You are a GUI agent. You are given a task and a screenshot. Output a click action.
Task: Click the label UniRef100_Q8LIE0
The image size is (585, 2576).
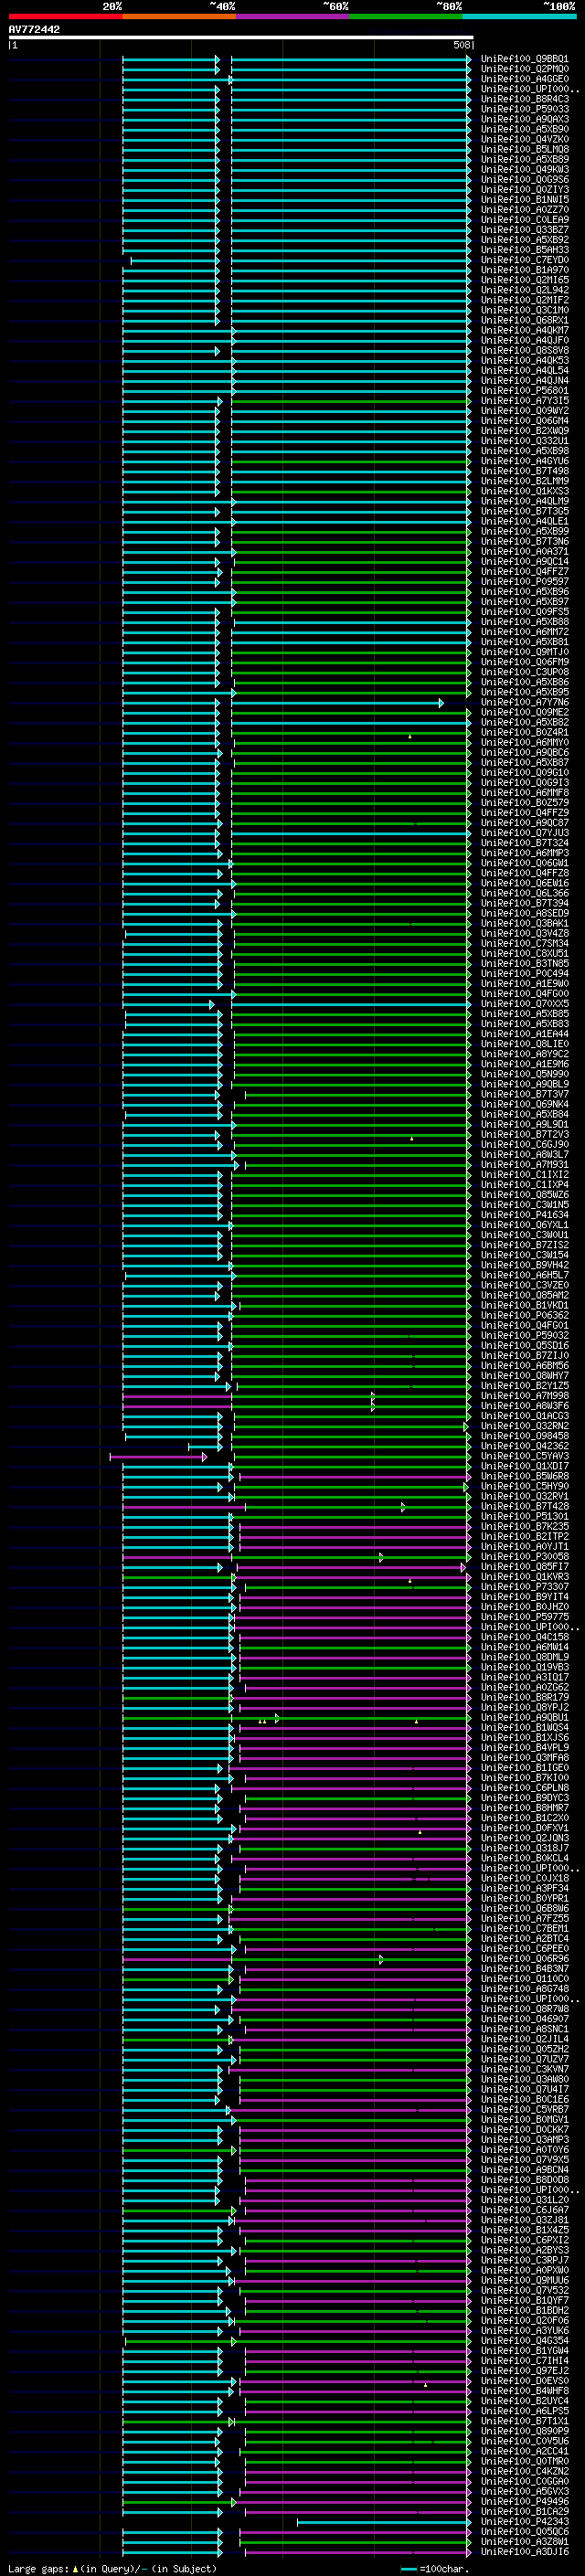click(525, 1044)
